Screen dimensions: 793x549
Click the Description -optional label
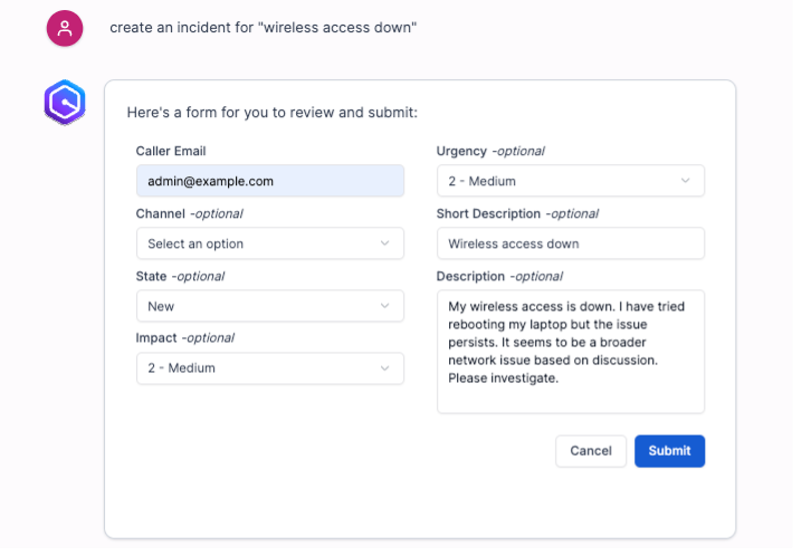500,277
